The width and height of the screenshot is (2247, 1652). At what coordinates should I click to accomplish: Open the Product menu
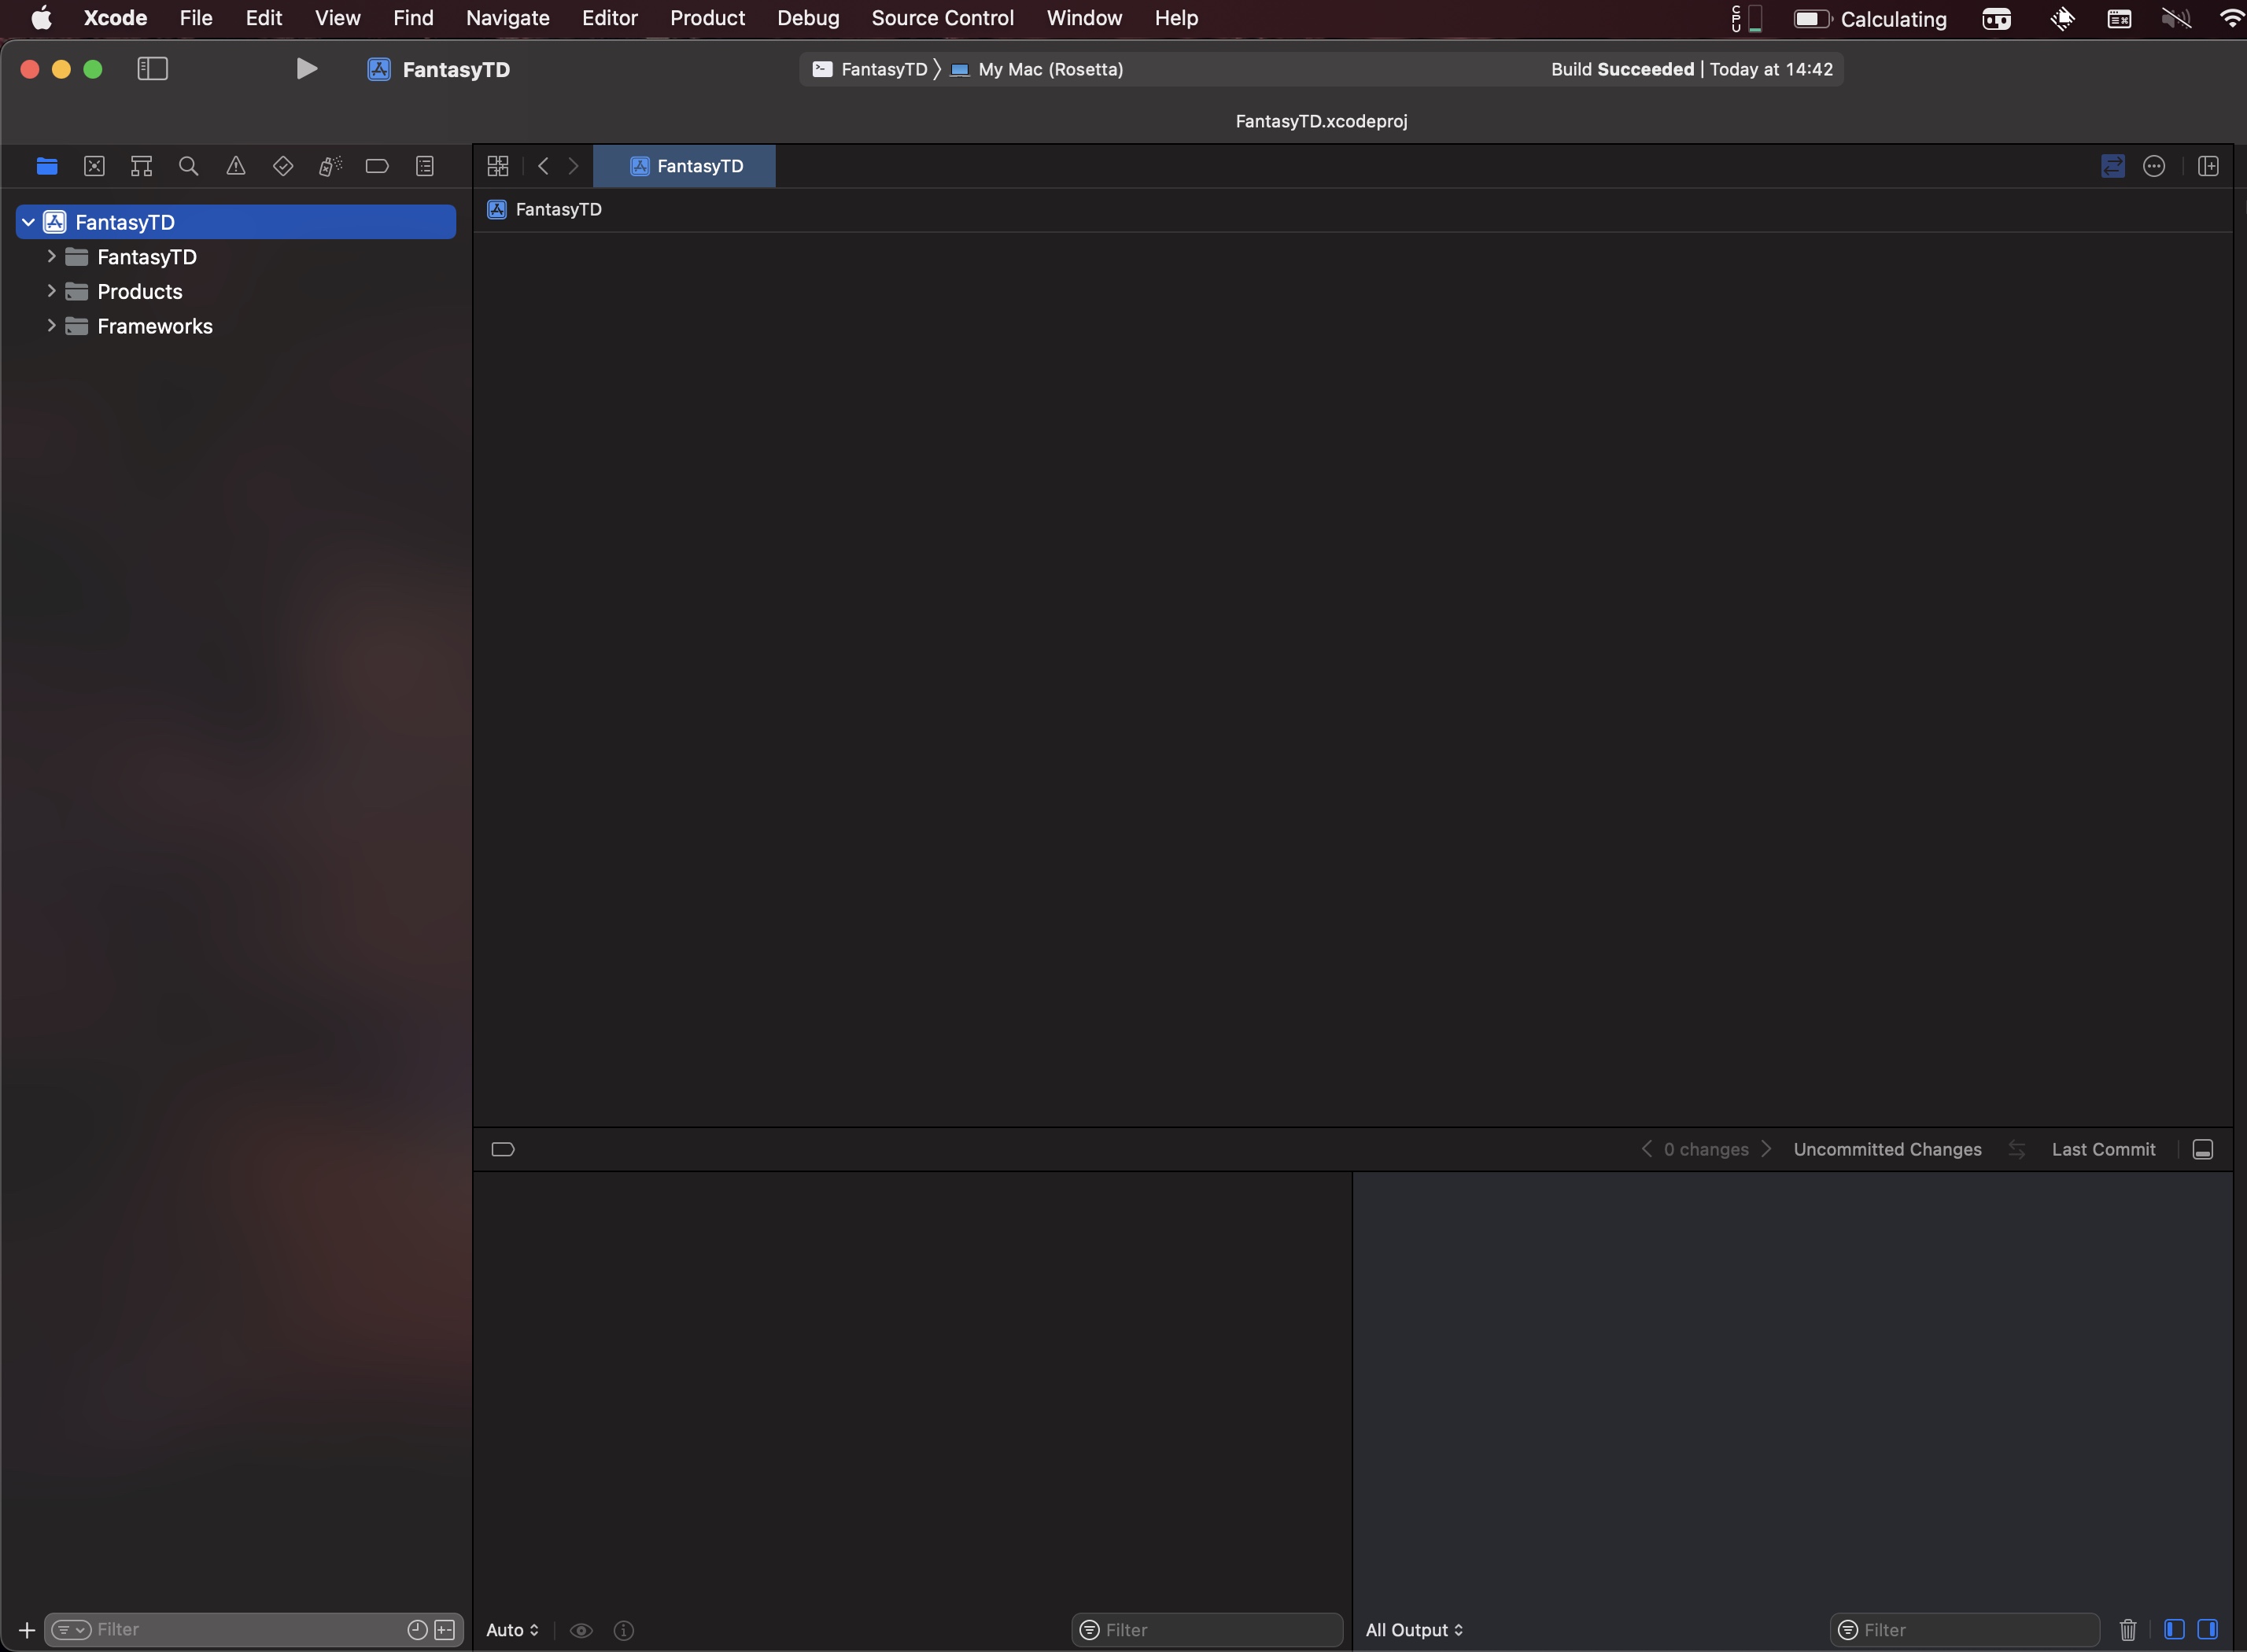click(707, 18)
